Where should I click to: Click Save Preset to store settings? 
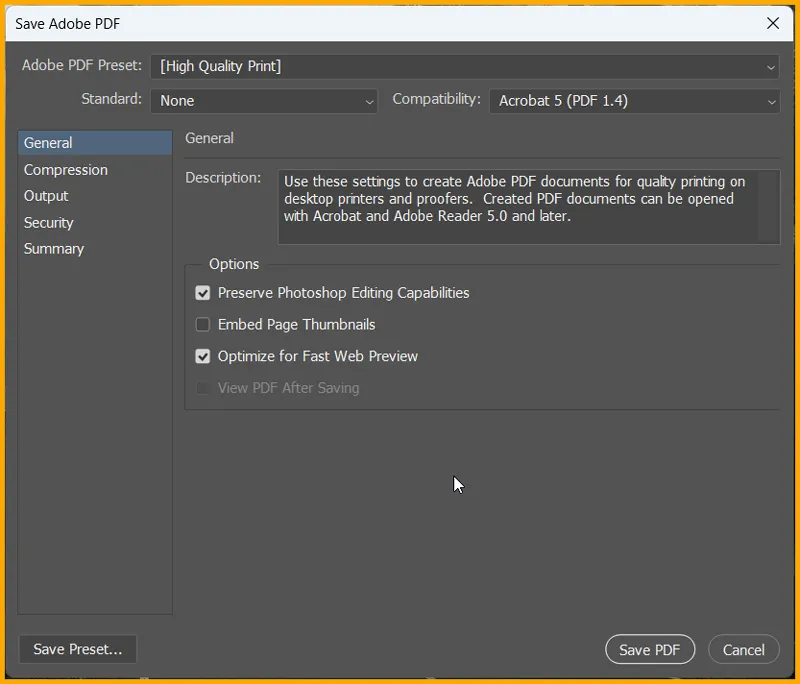(77, 649)
